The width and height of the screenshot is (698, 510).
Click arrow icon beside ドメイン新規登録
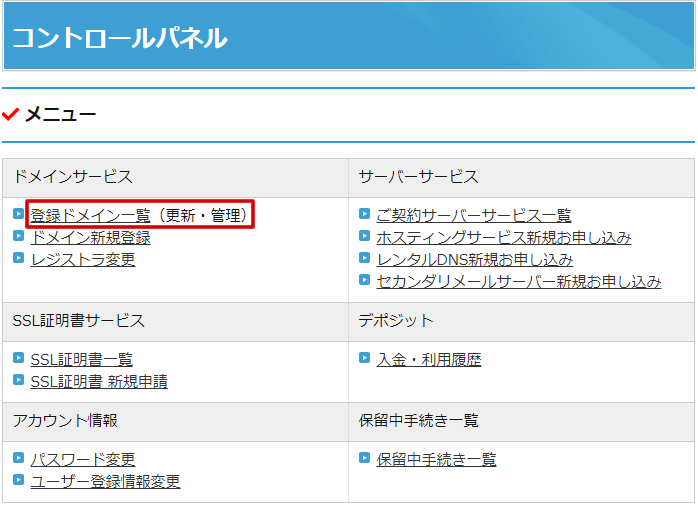(x=18, y=235)
